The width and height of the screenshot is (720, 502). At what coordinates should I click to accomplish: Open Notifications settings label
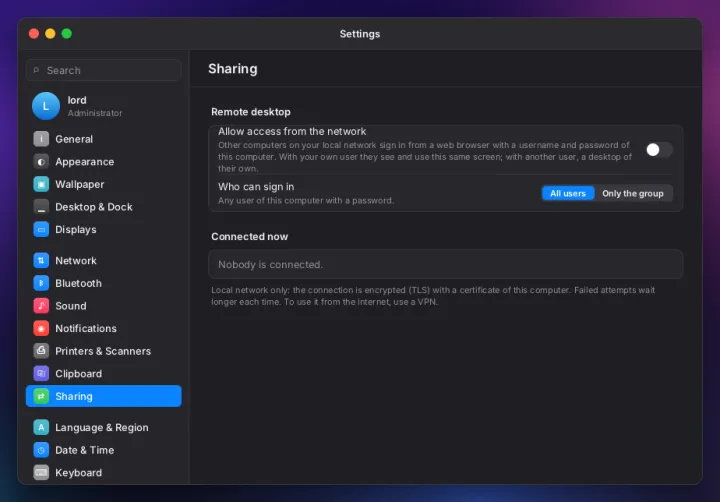pos(86,328)
